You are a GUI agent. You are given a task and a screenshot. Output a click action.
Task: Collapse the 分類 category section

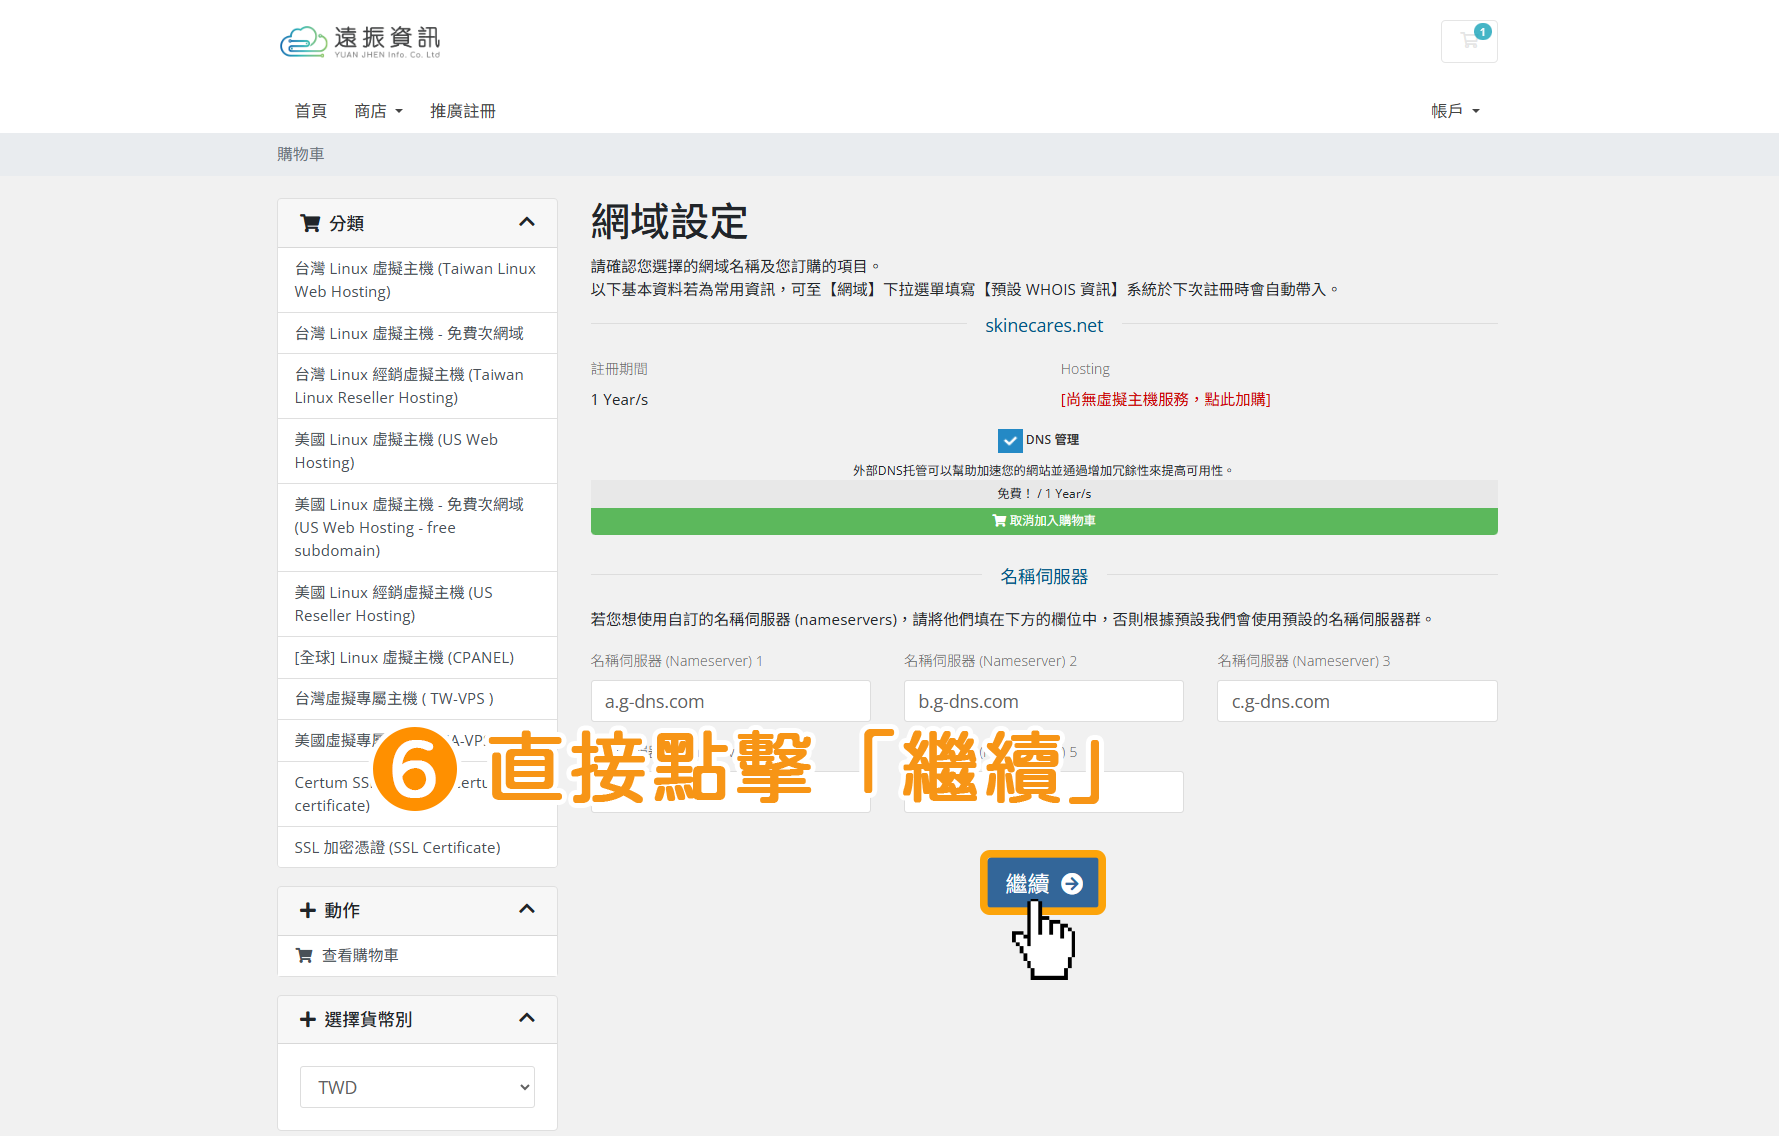tap(527, 222)
